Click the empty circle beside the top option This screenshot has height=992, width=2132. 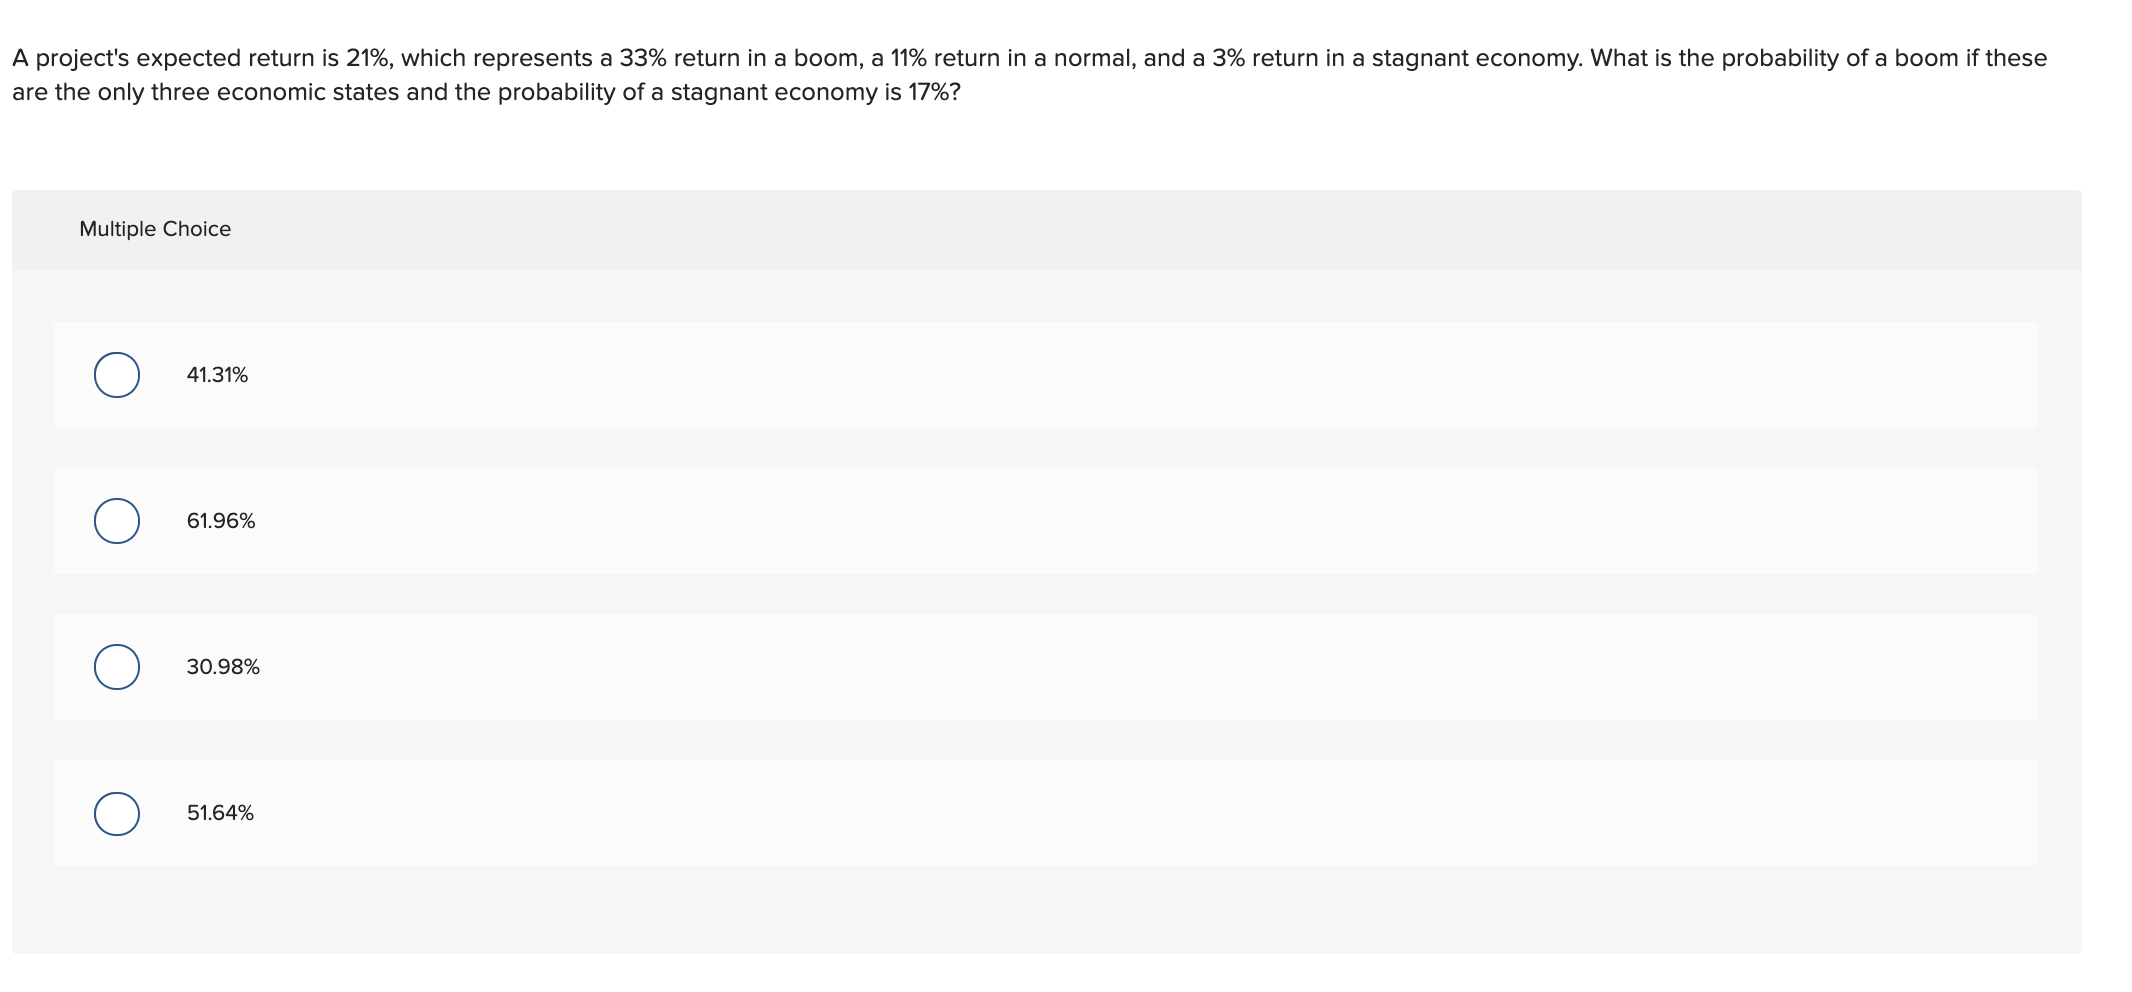[x=115, y=374]
